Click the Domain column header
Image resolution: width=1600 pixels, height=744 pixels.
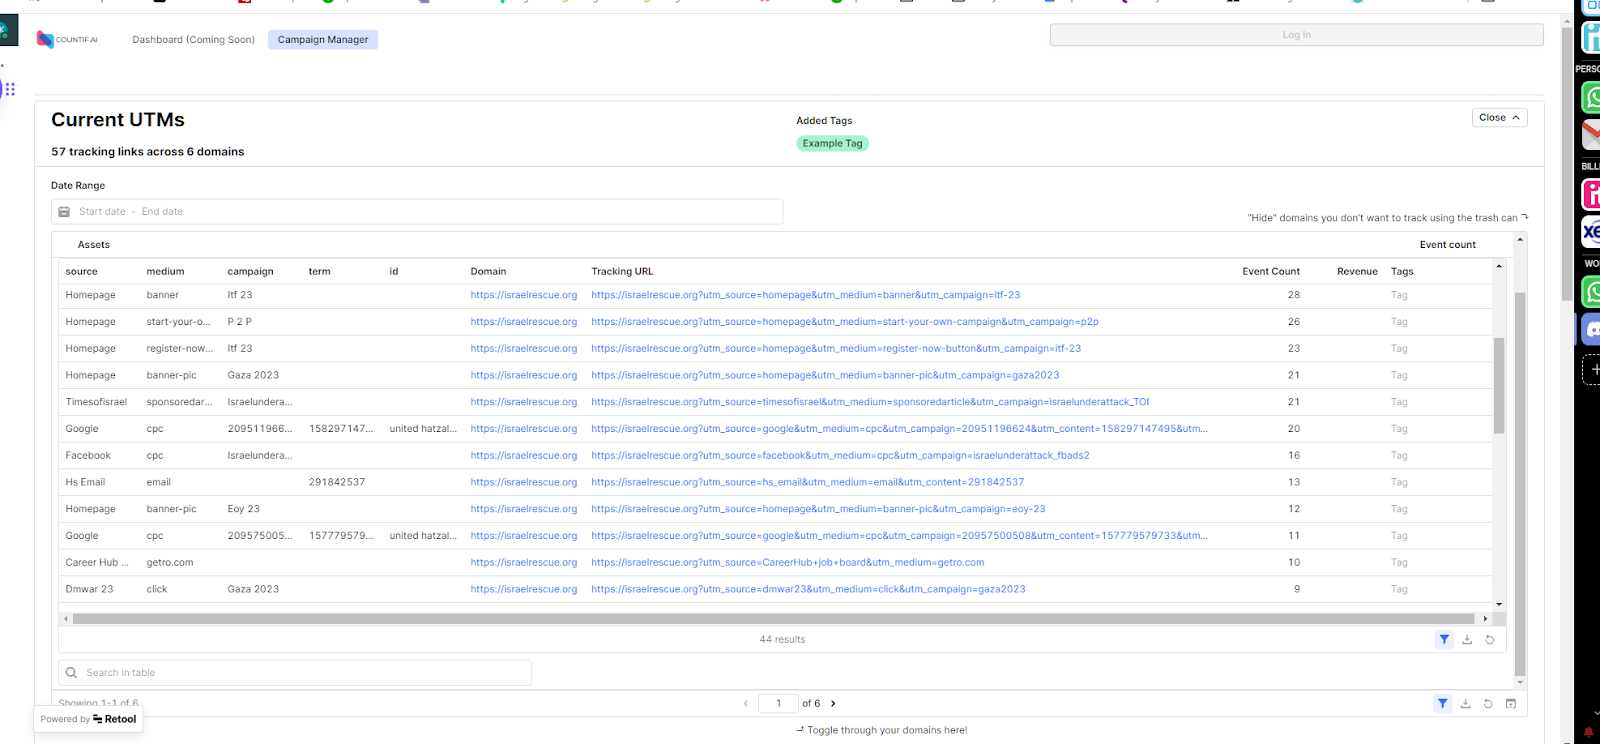coord(488,272)
